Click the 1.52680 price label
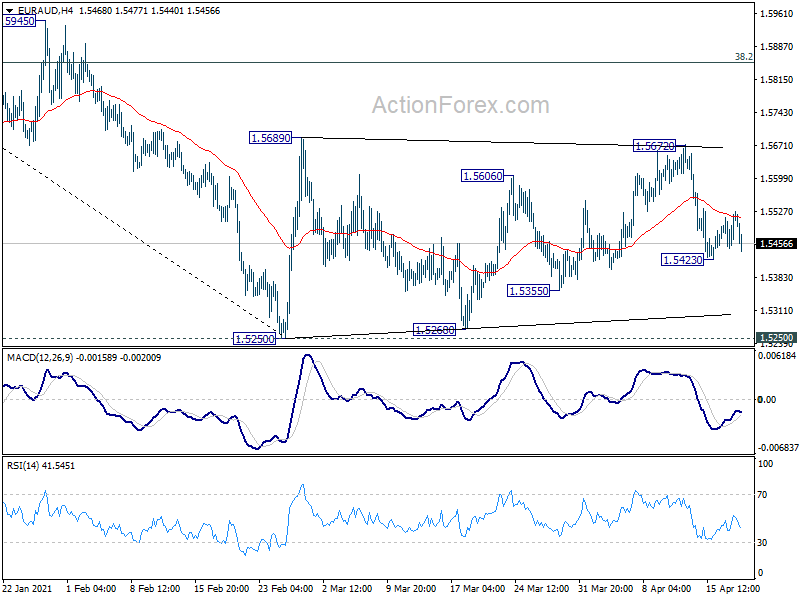Viewport: 800px width, 600px height. [x=434, y=330]
